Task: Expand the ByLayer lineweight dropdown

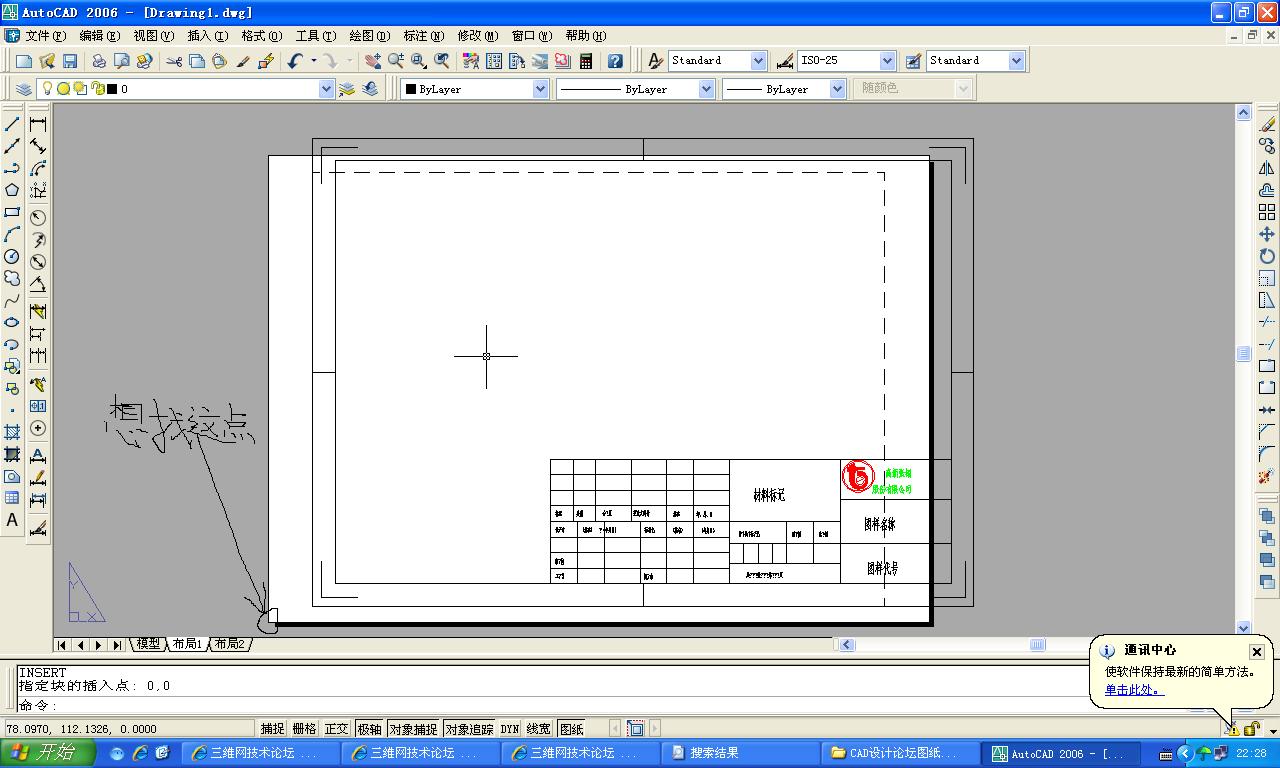Action: 837,89
